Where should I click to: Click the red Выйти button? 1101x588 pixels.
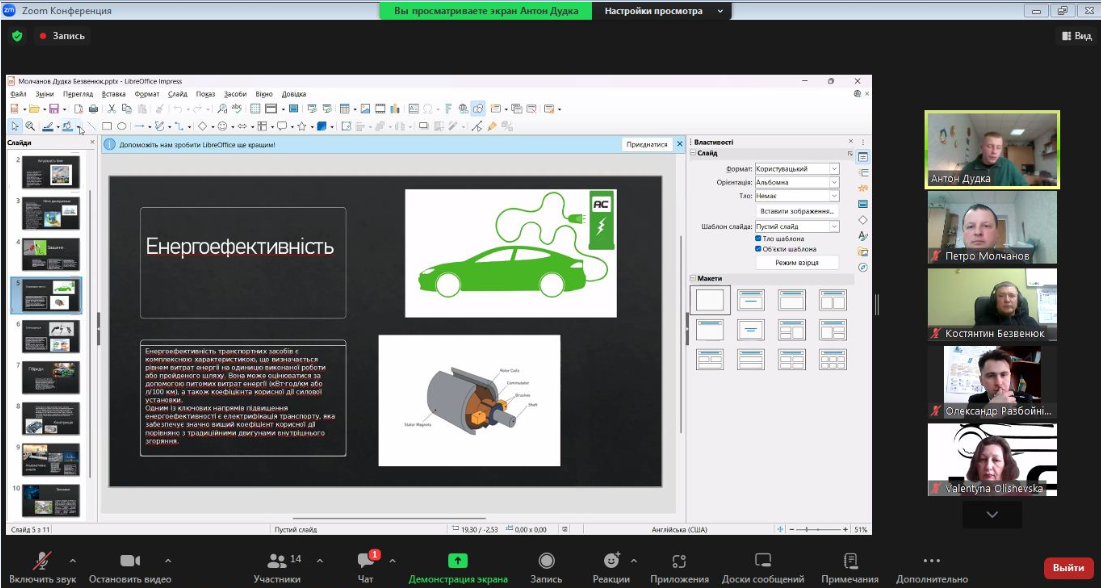pyautogui.click(x=1068, y=567)
